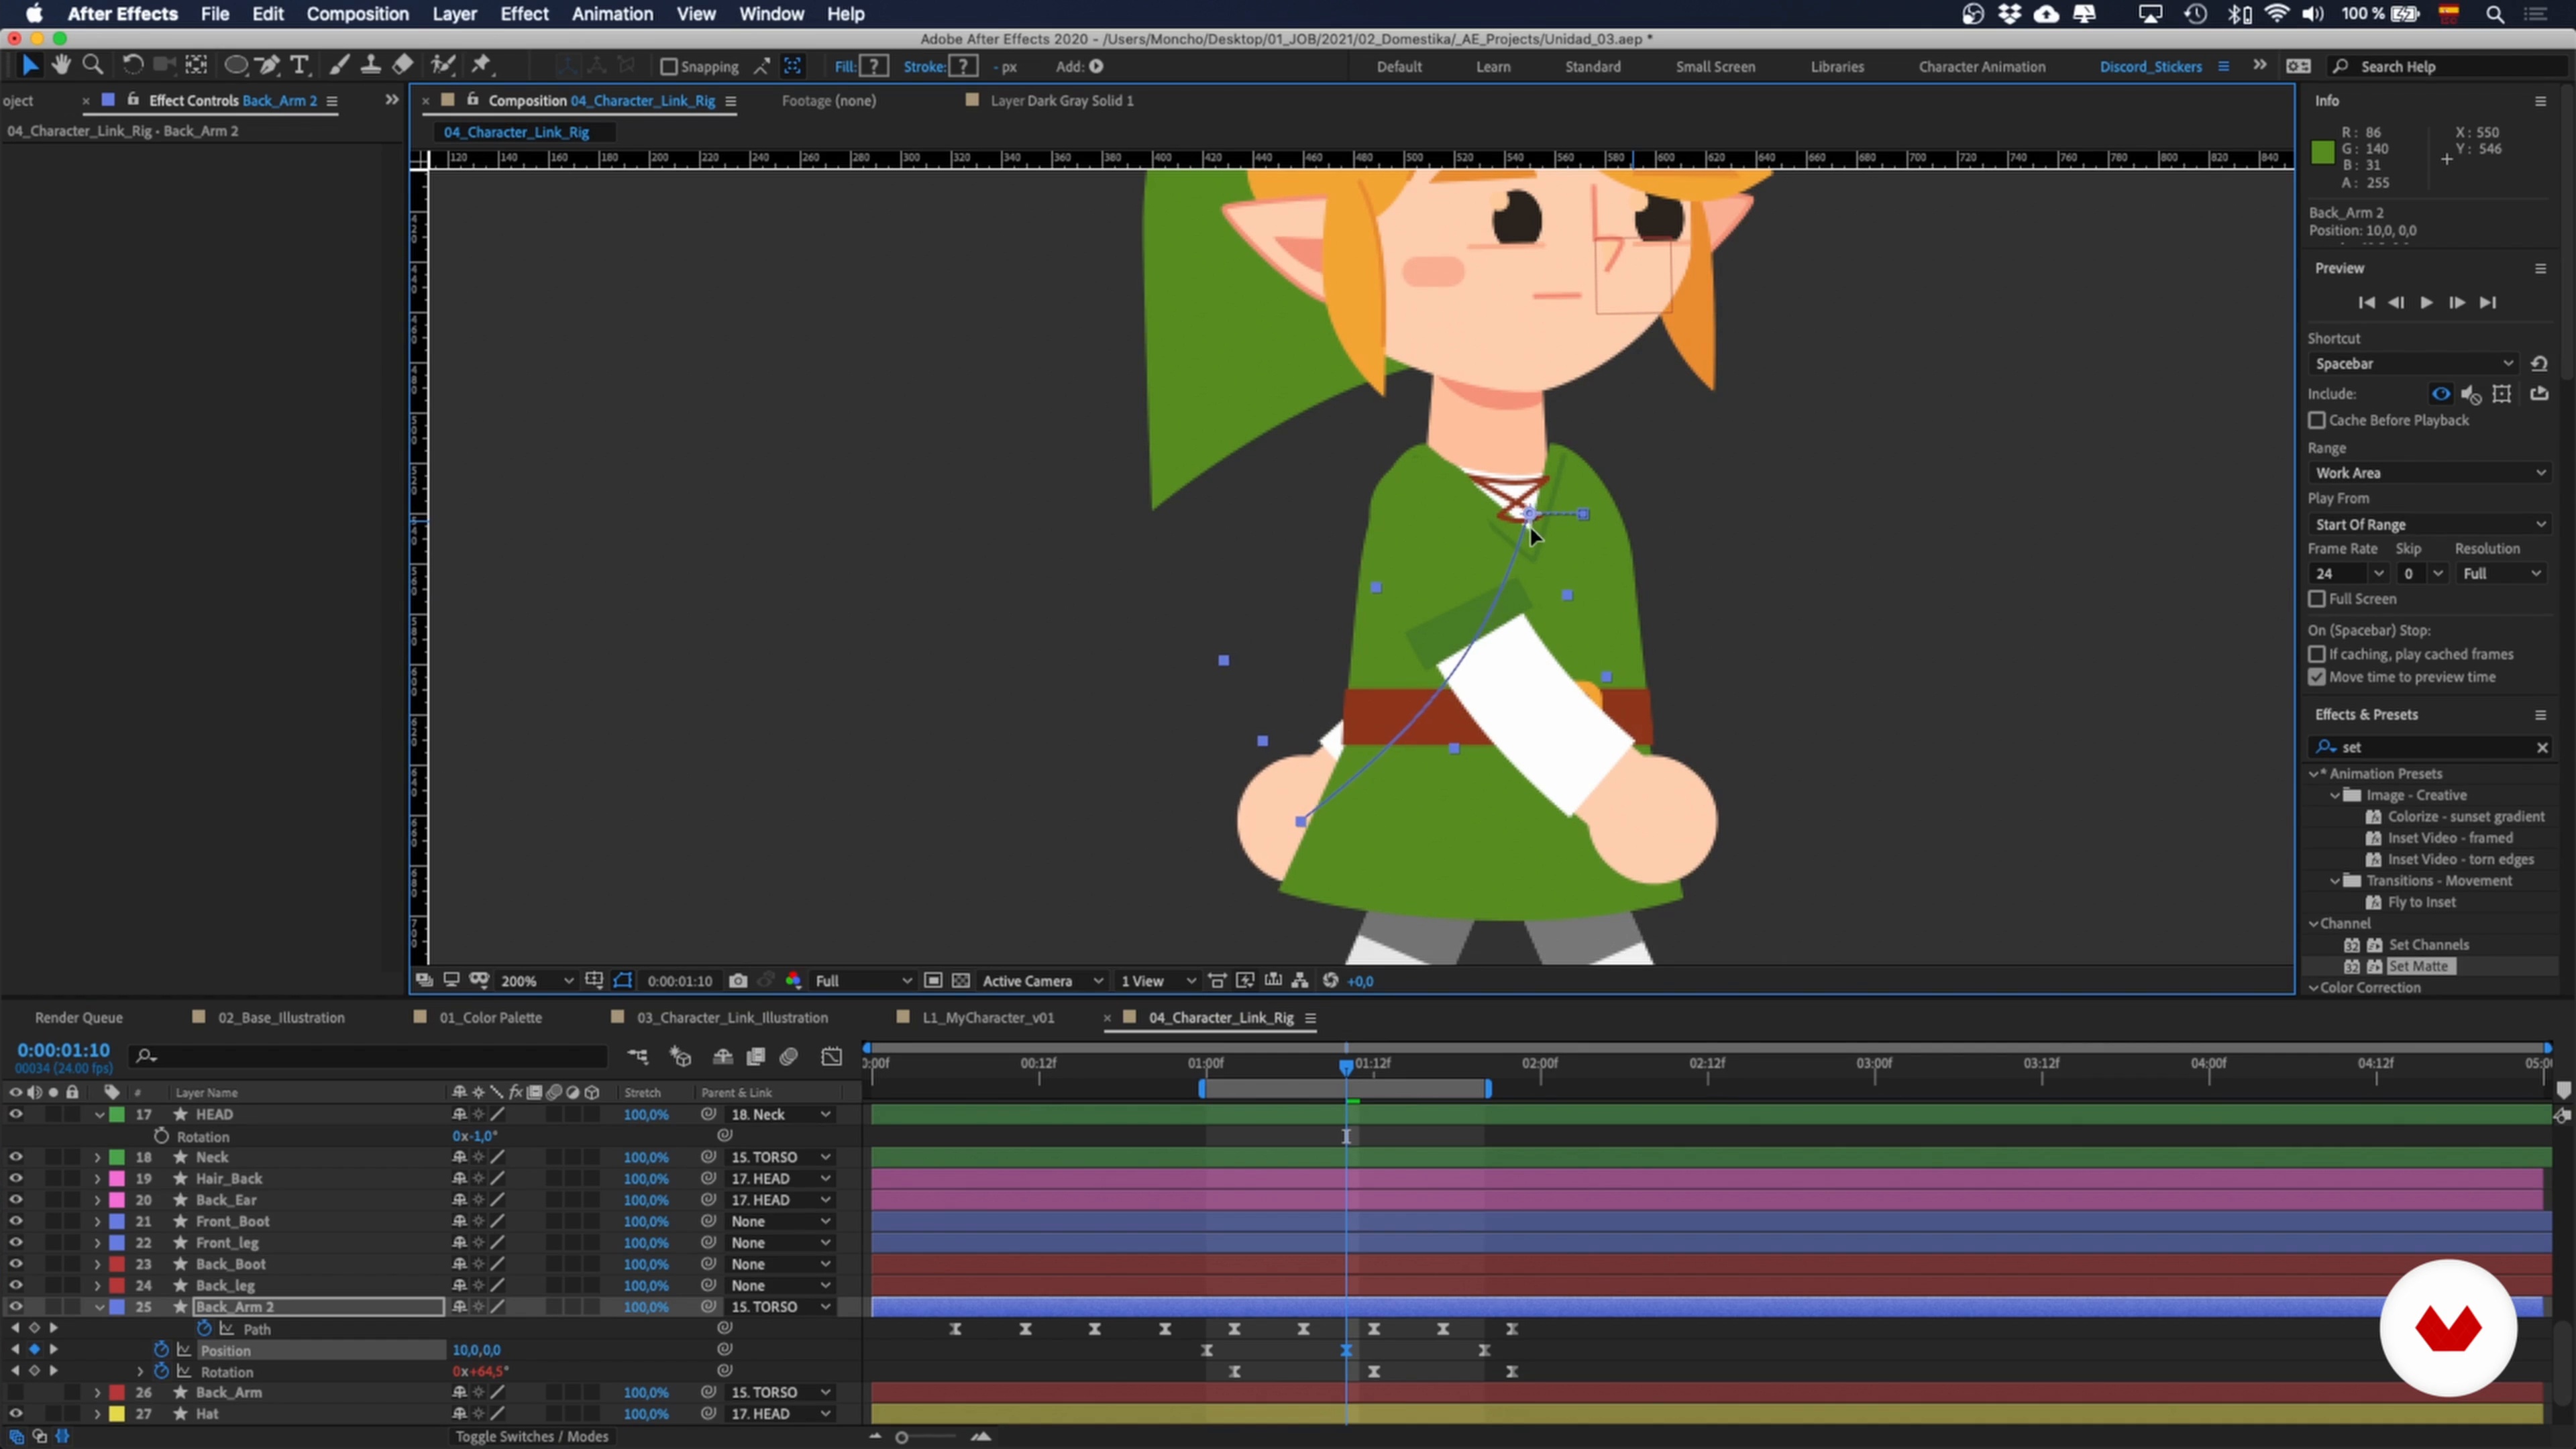Collapse the Back_Arm 2 layer

pos(99,1307)
